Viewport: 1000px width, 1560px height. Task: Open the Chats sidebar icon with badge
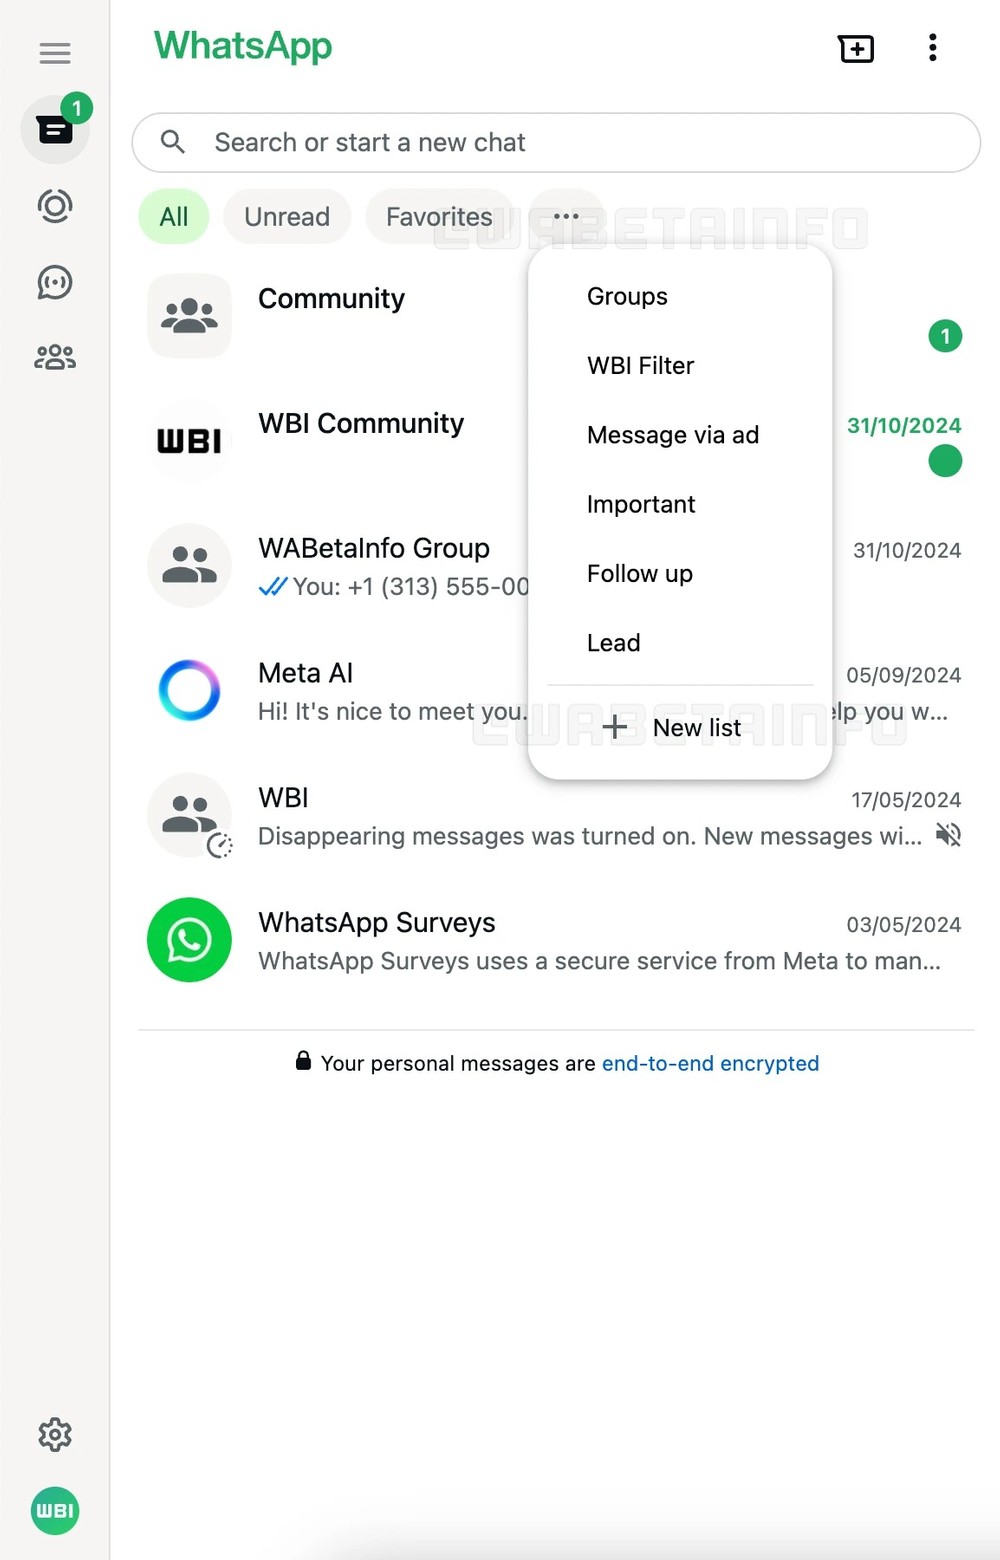55,129
